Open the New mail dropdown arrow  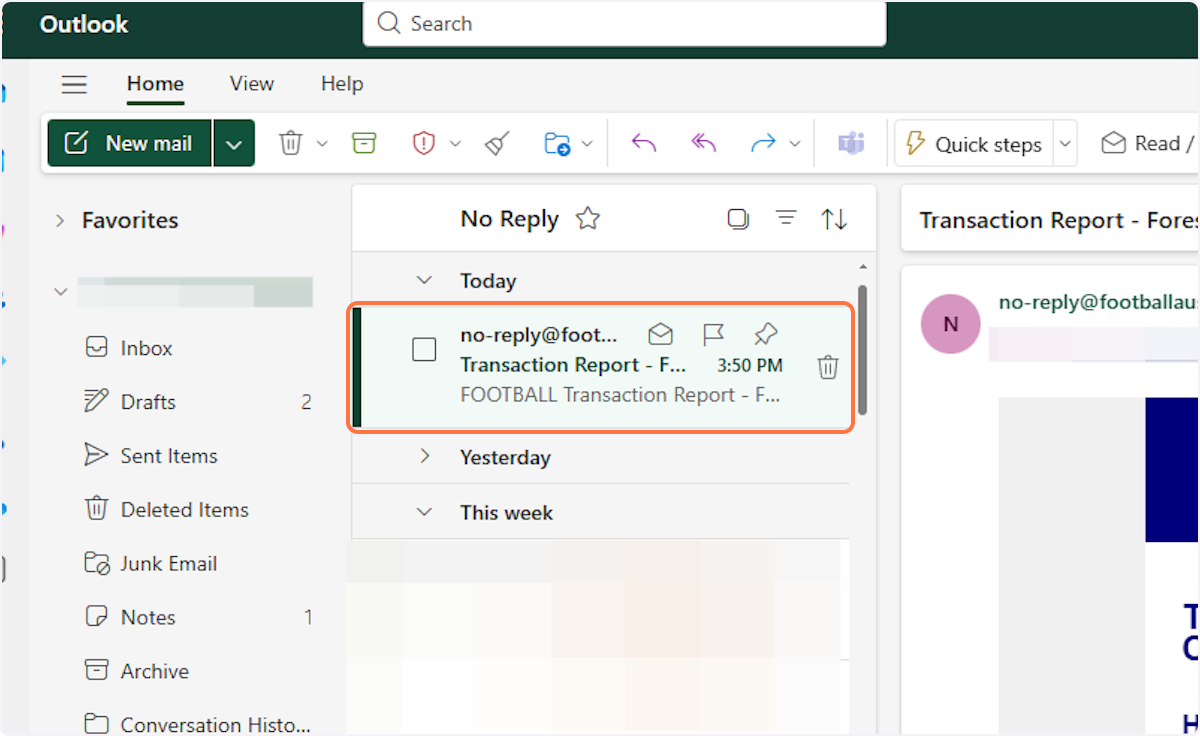[233, 144]
